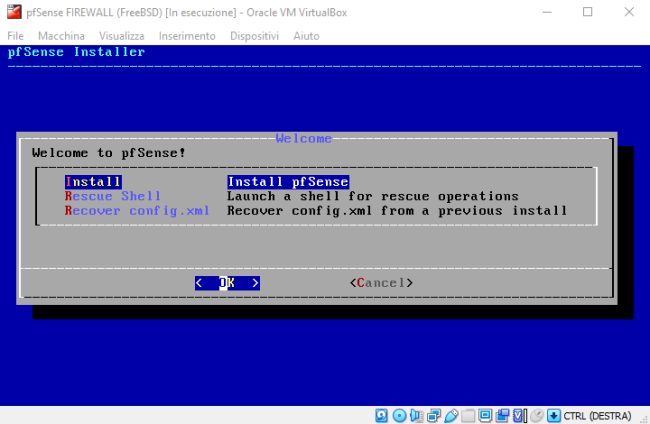This screenshot has height=424, width=650.
Task: Click the Cancel button in installer
Action: click(x=381, y=283)
